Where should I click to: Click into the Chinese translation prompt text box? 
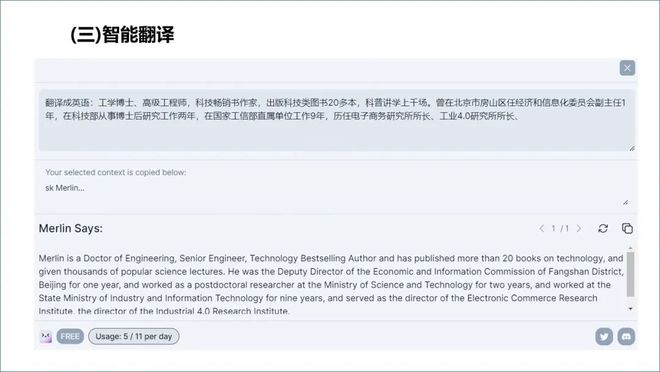click(337, 120)
